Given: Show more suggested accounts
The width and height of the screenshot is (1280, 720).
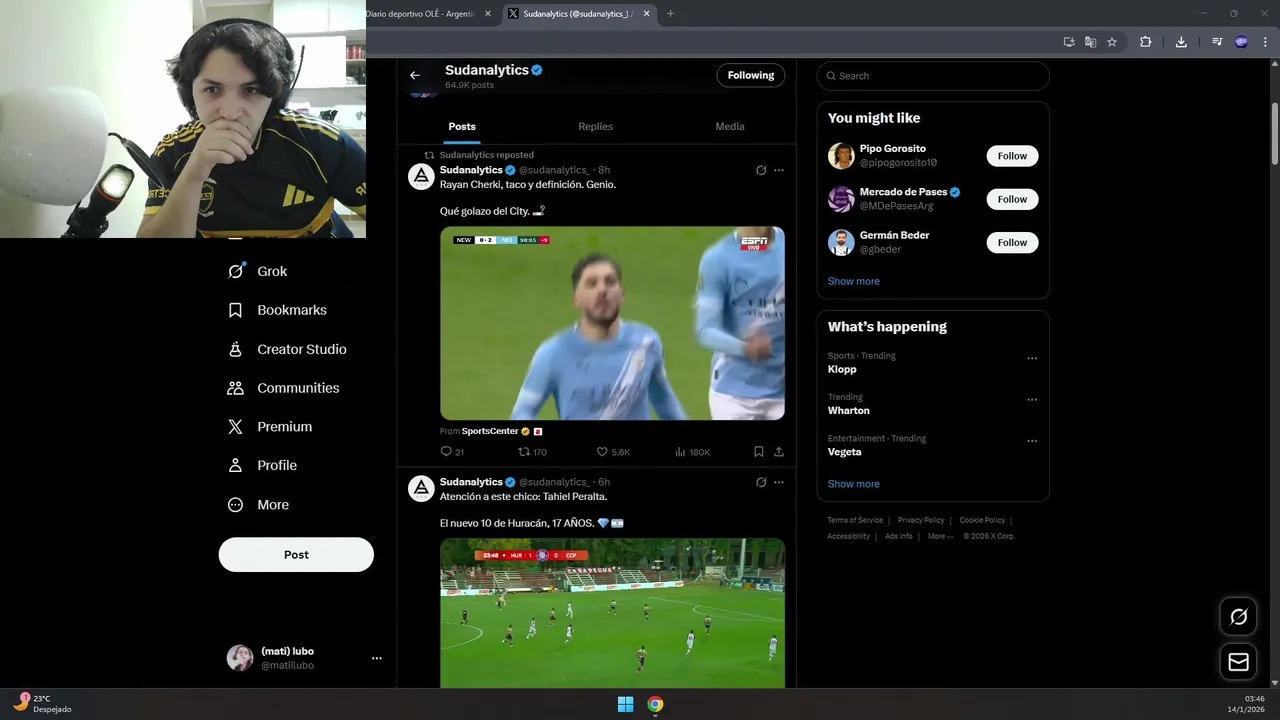Looking at the screenshot, I should pyautogui.click(x=853, y=281).
